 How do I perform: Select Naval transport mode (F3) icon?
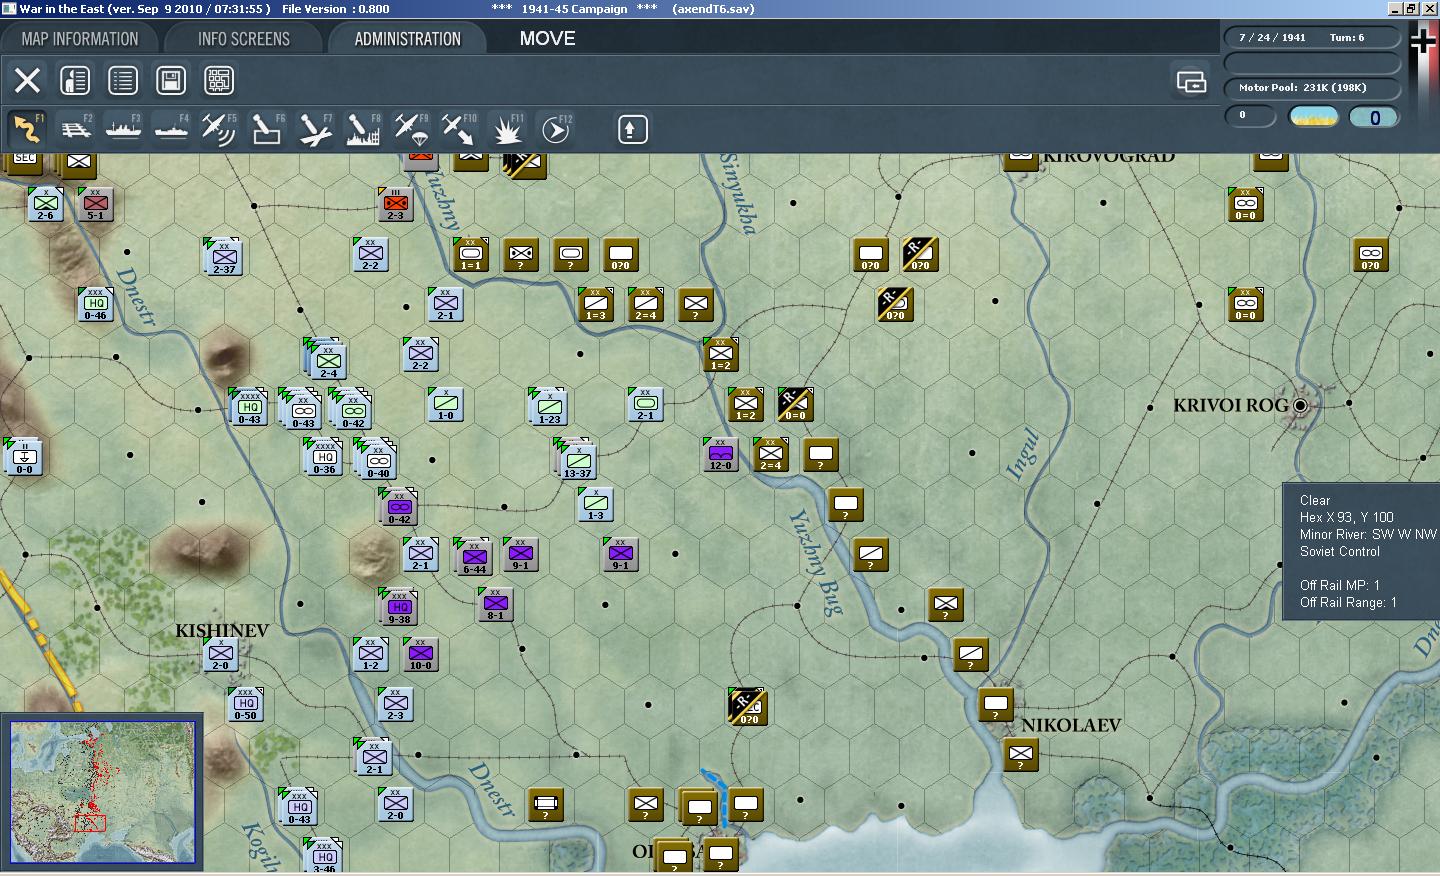click(x=124, y=130)
